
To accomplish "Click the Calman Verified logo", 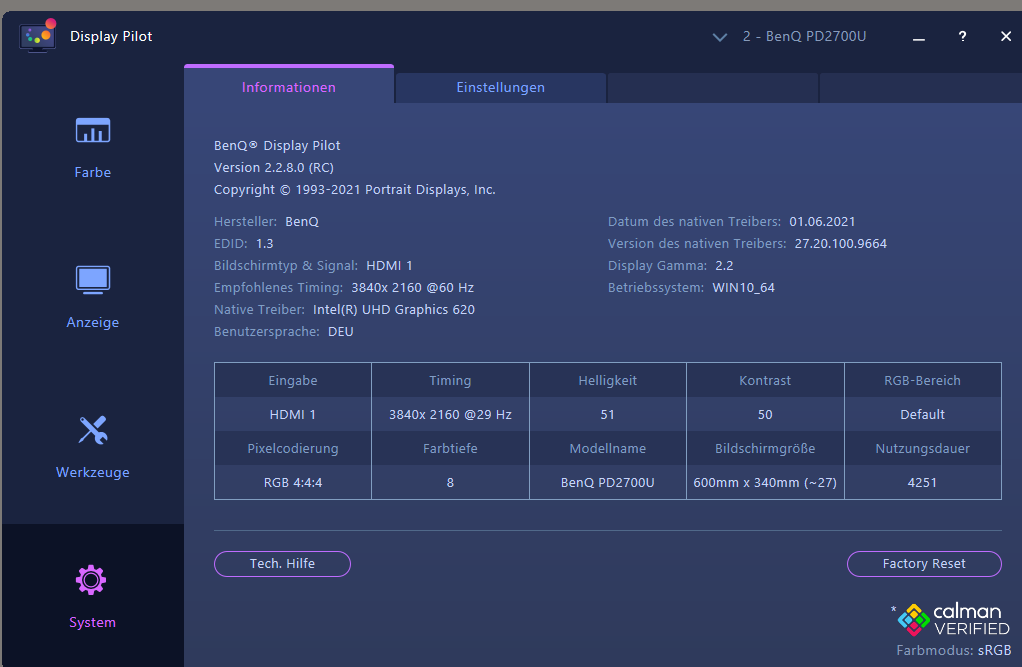I will tap(954, 619).
